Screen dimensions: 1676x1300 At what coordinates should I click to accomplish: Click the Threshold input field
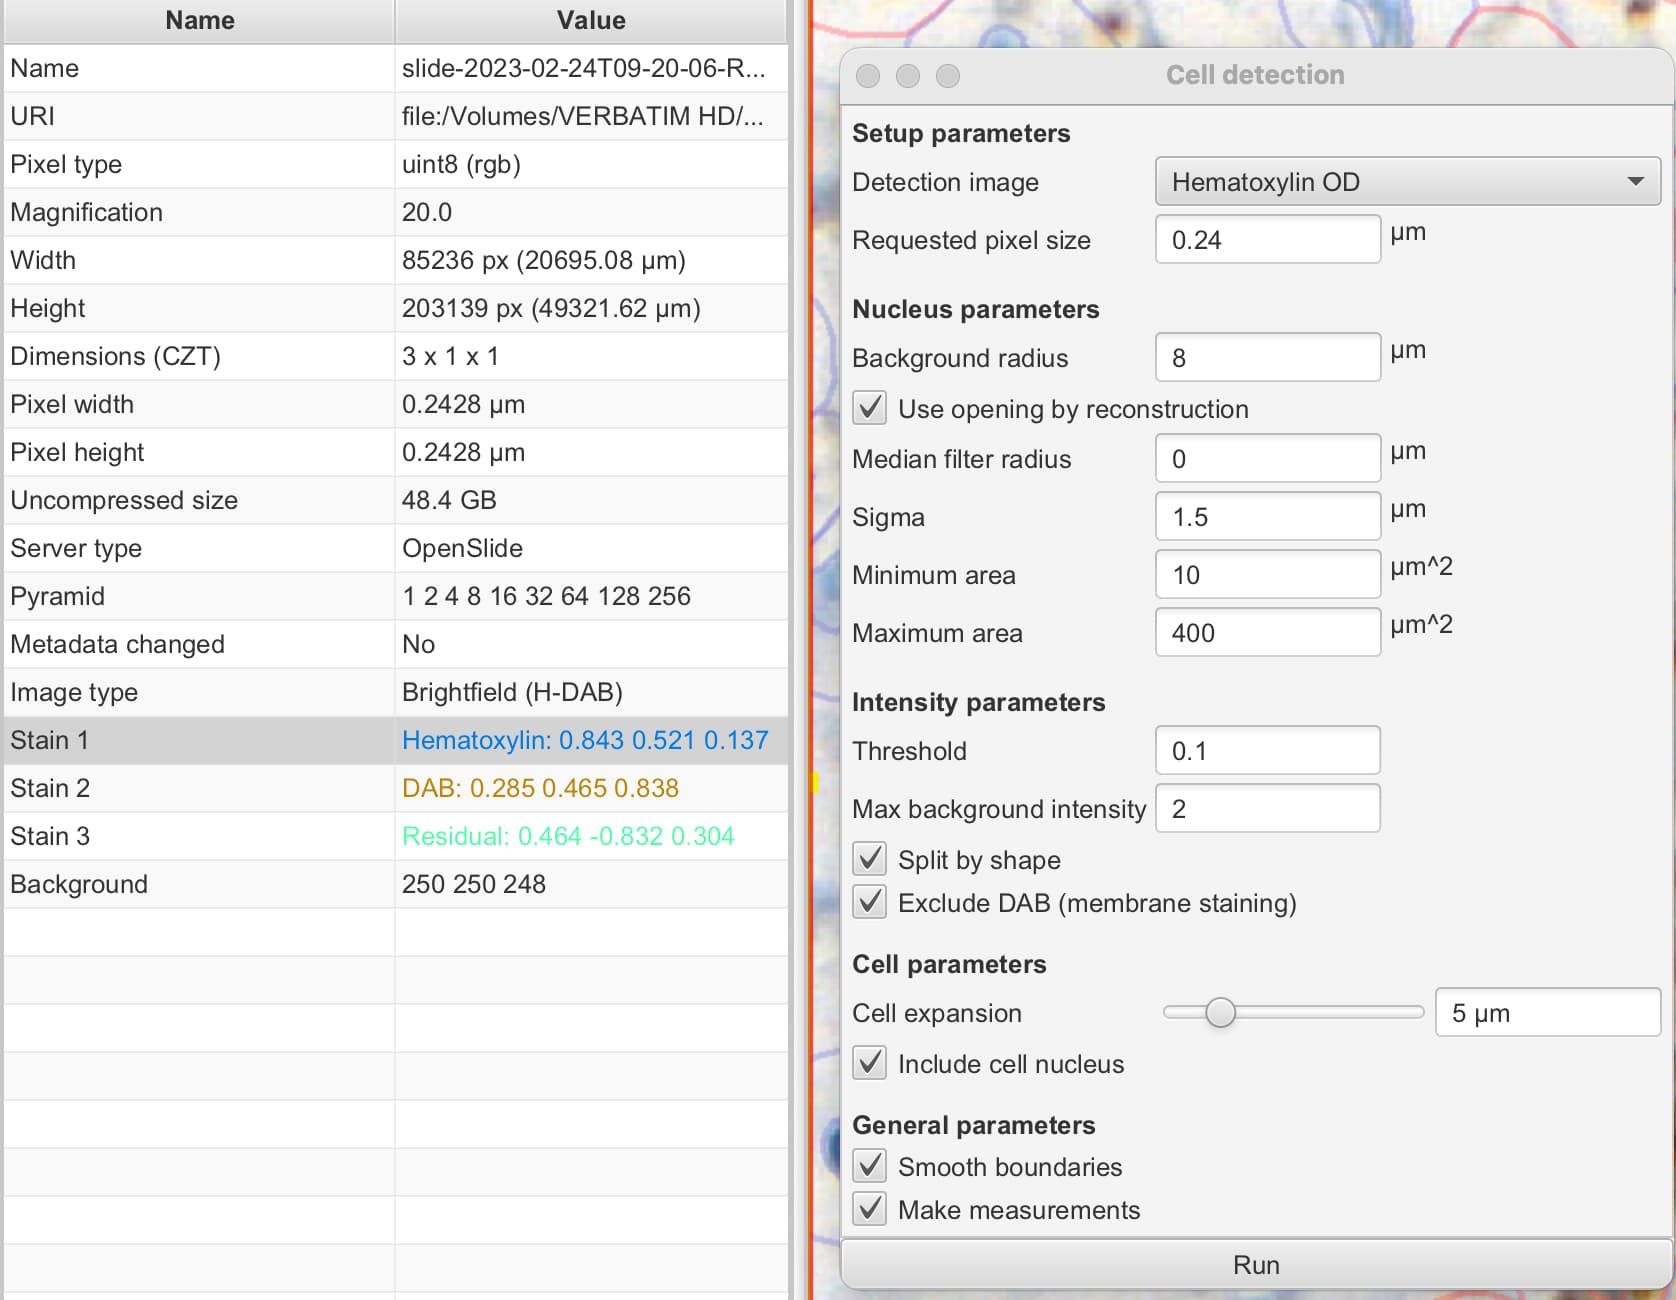1267,750
